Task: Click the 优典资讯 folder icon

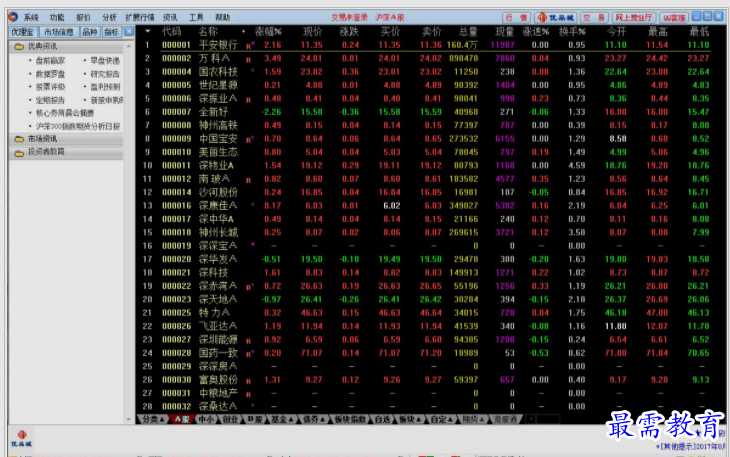Action: click(x=18, y=47)
